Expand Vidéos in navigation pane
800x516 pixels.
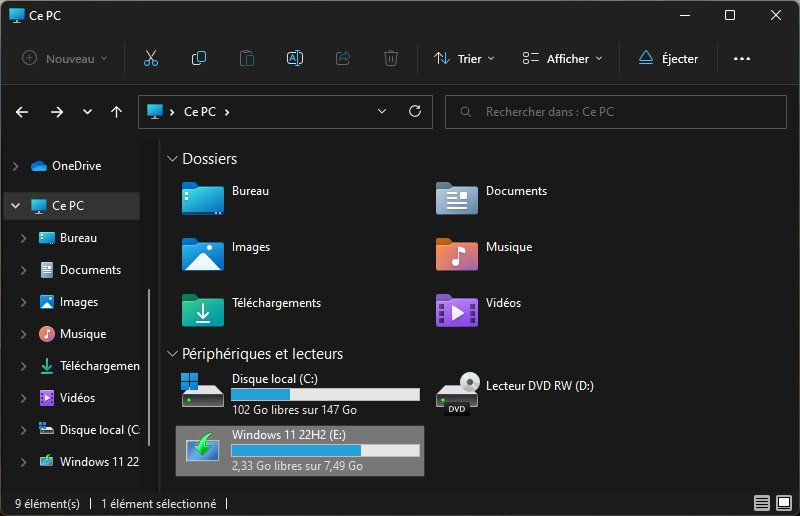click(x=23, y=398)
